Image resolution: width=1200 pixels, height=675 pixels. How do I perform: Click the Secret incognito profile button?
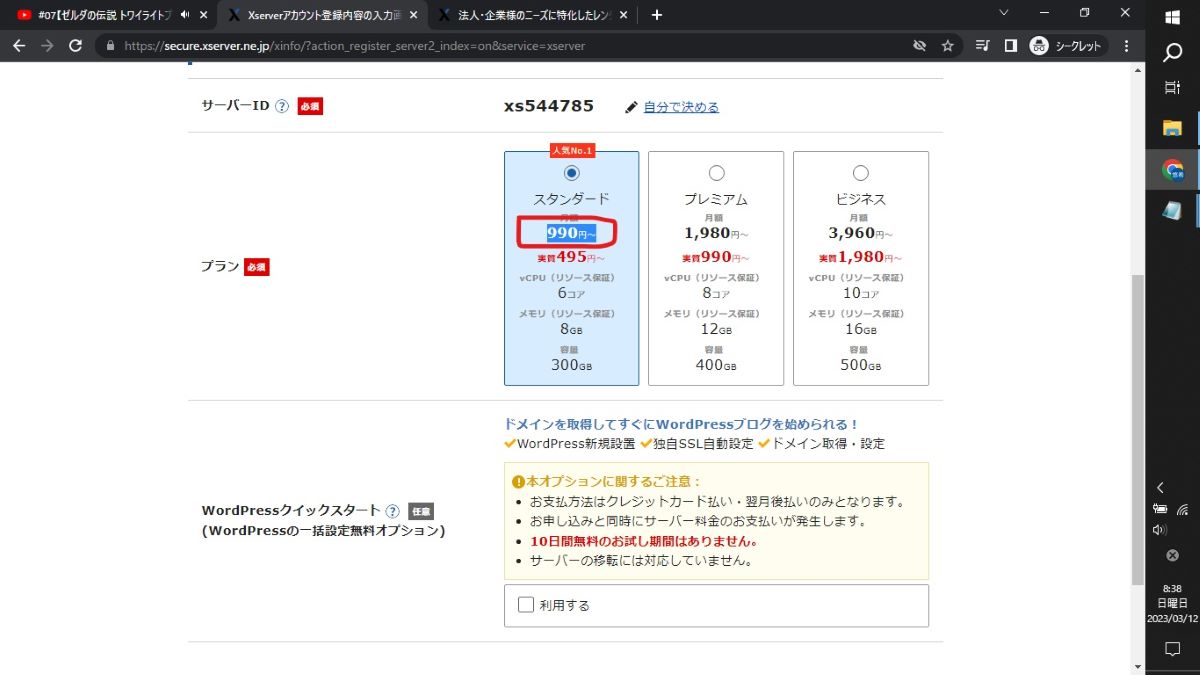pos(1066,46)
